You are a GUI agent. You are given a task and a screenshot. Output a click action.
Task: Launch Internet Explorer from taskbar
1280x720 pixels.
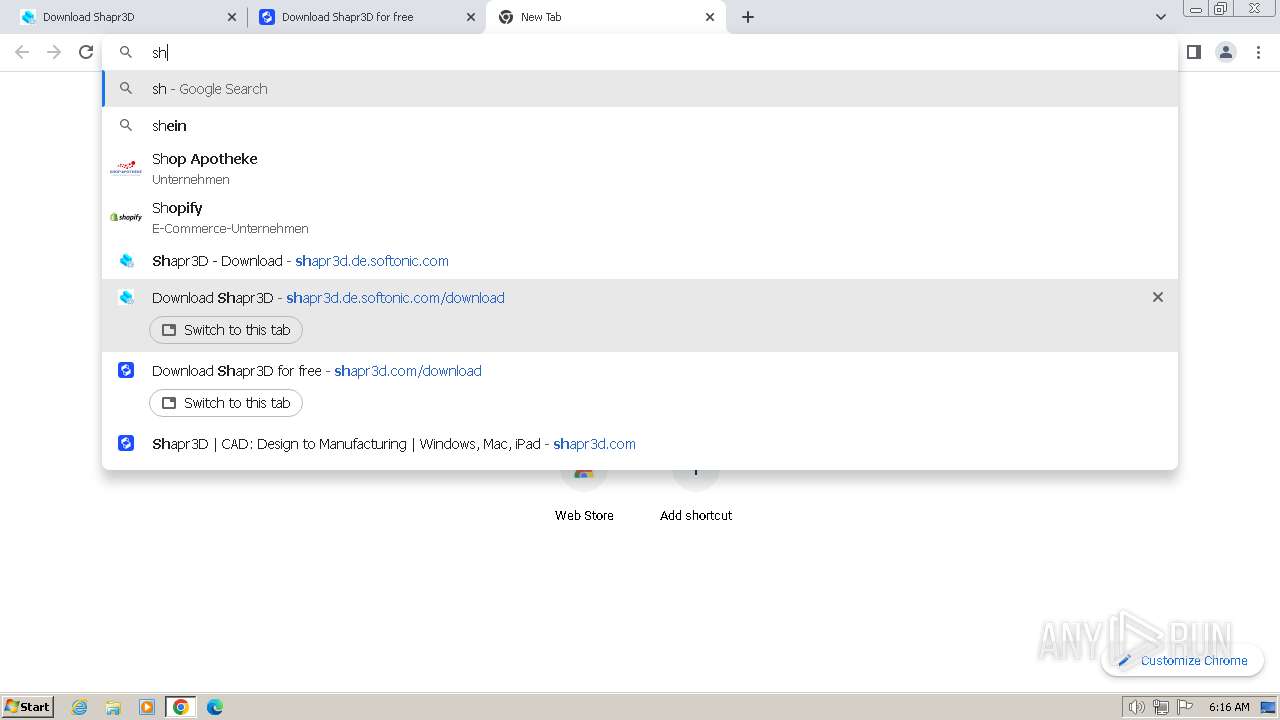(x=80, y=707)
